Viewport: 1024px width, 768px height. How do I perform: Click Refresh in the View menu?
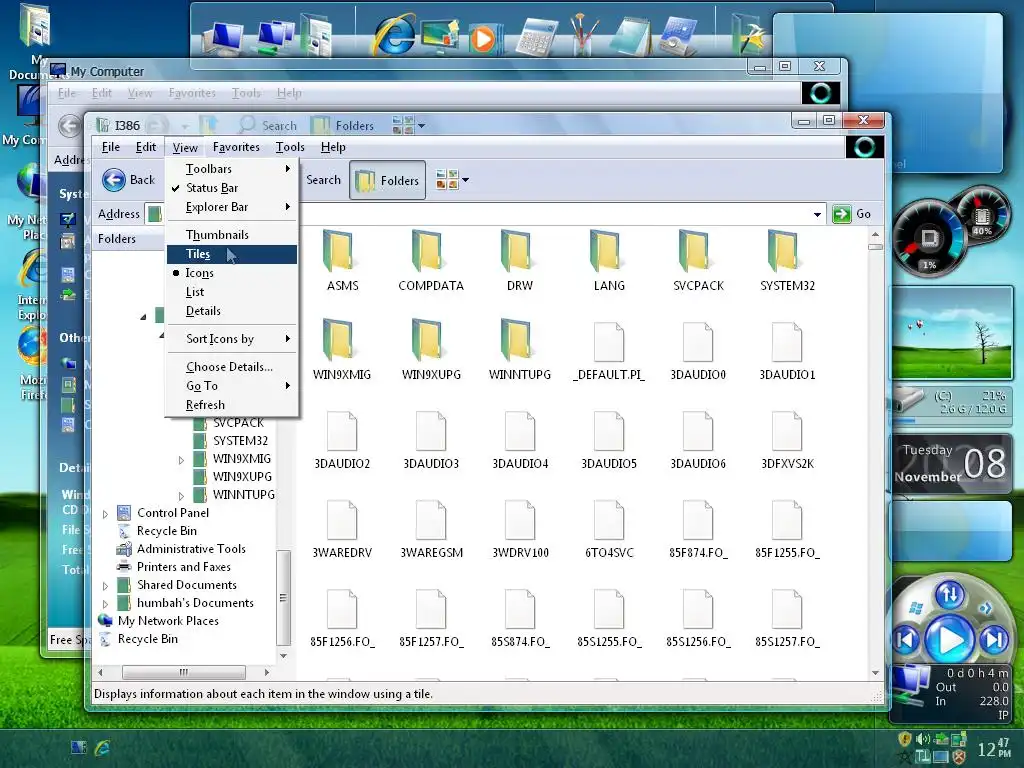[x=232, y=405]
